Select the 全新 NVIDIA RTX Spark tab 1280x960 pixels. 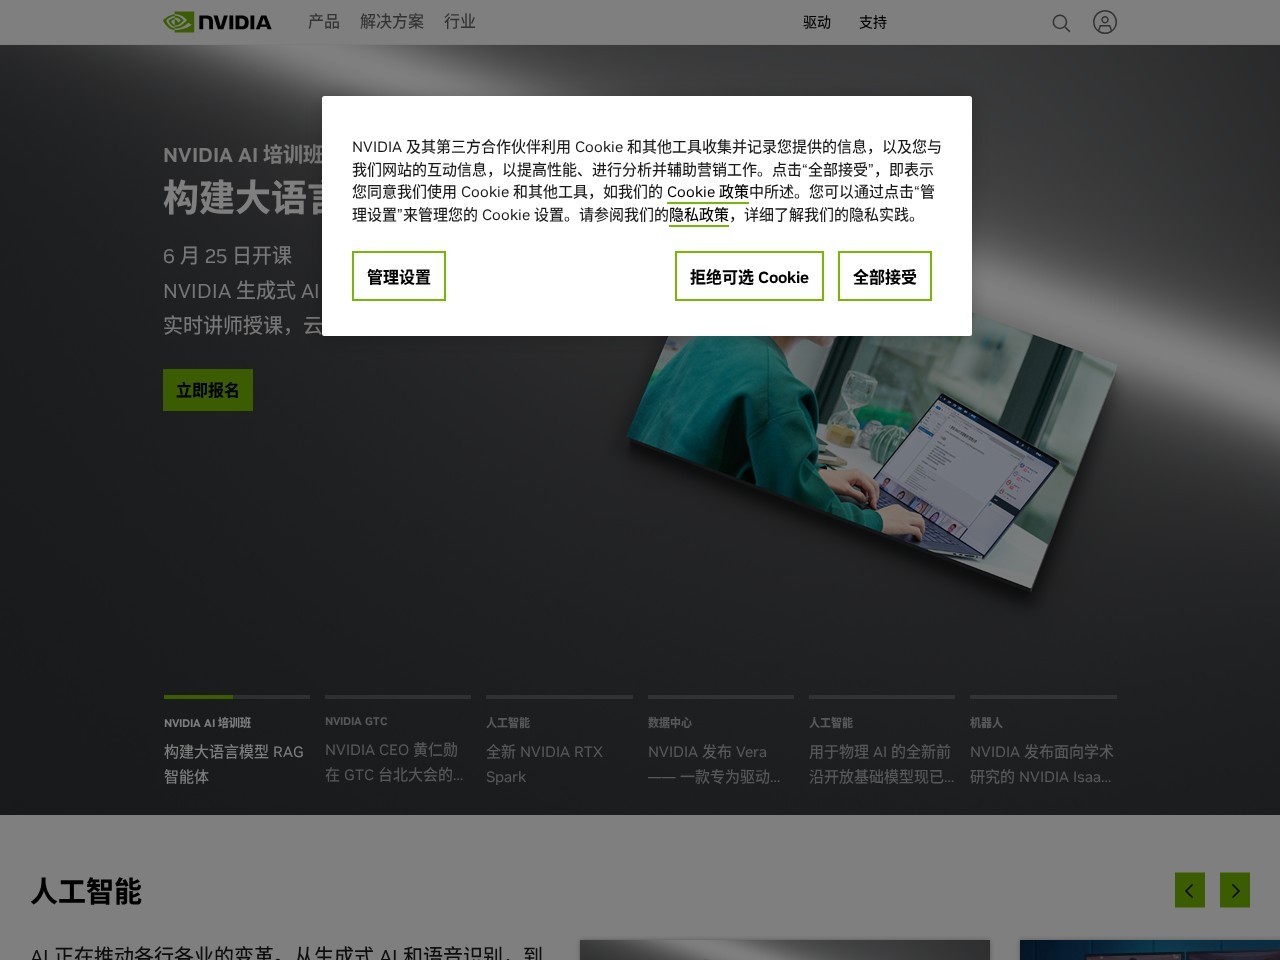tap(559, 741)
